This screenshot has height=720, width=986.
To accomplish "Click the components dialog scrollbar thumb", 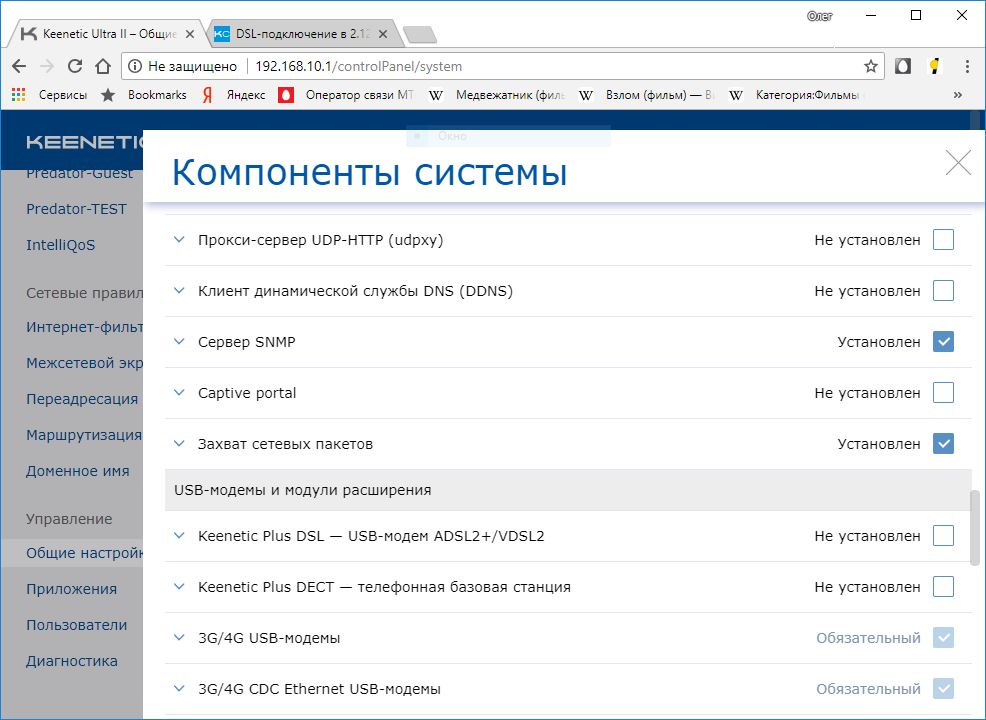I will pos(975,528).
